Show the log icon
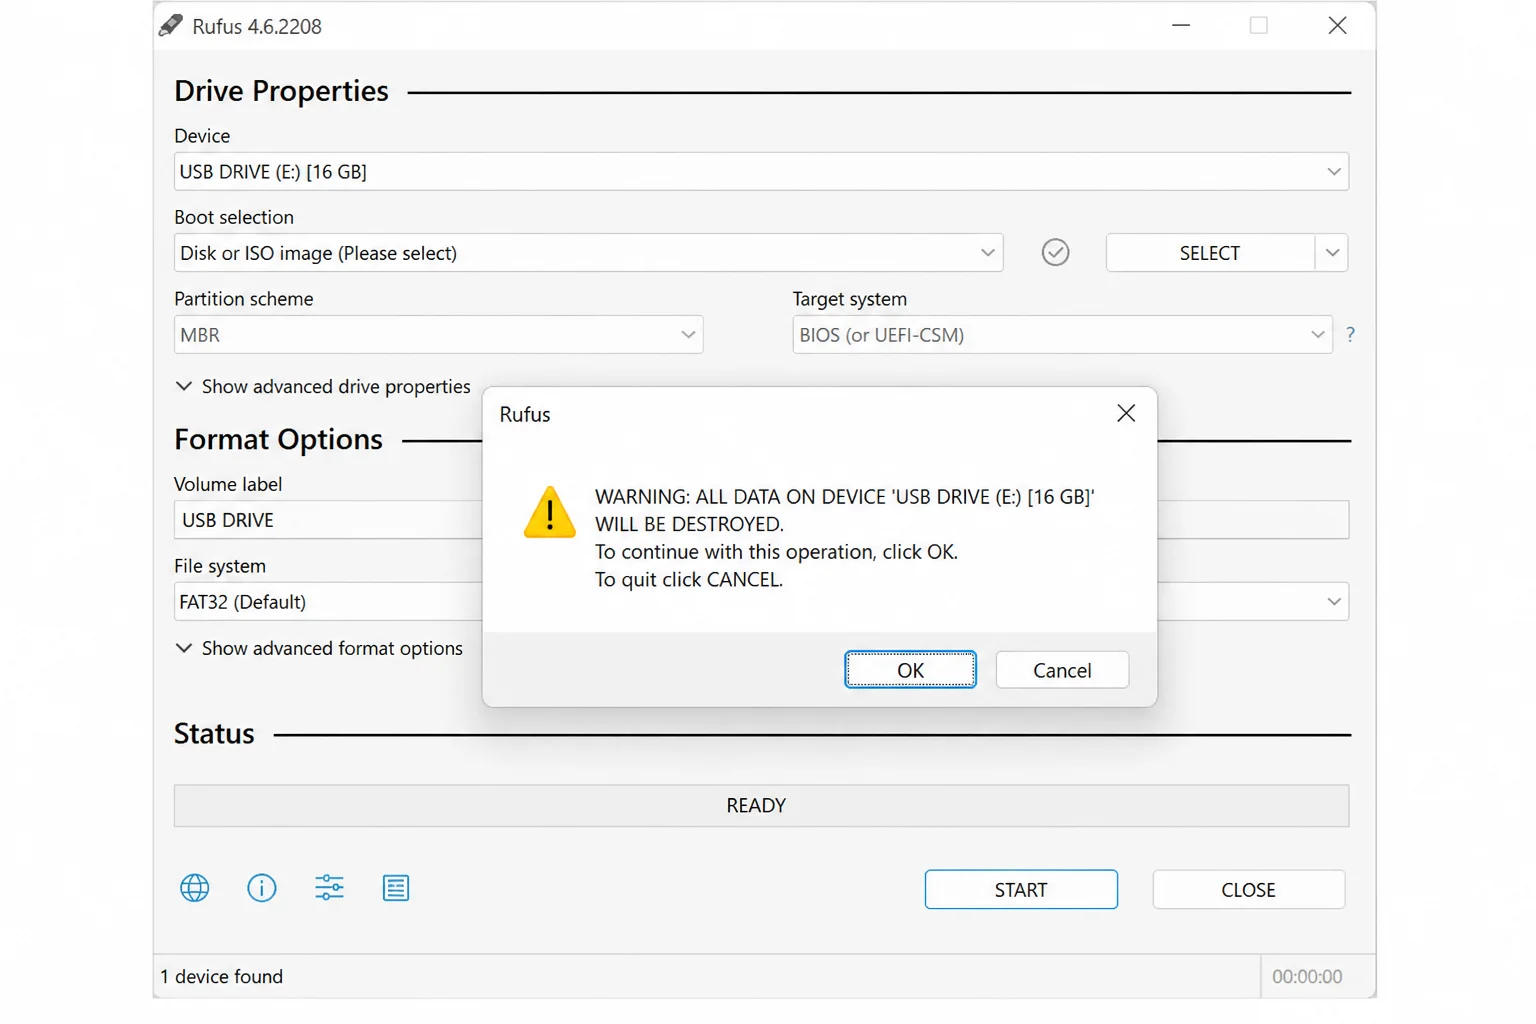The image size is (1536, 1024). tap(396, 888)
